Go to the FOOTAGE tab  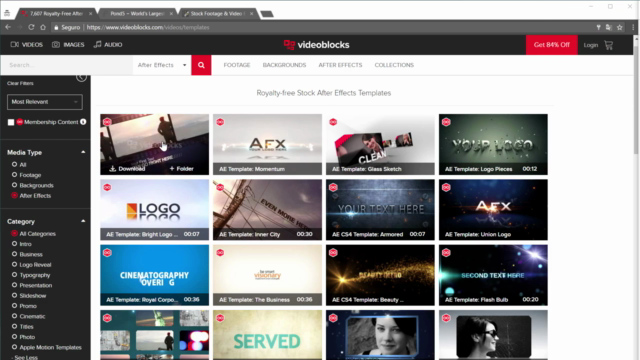click(237, 65)
